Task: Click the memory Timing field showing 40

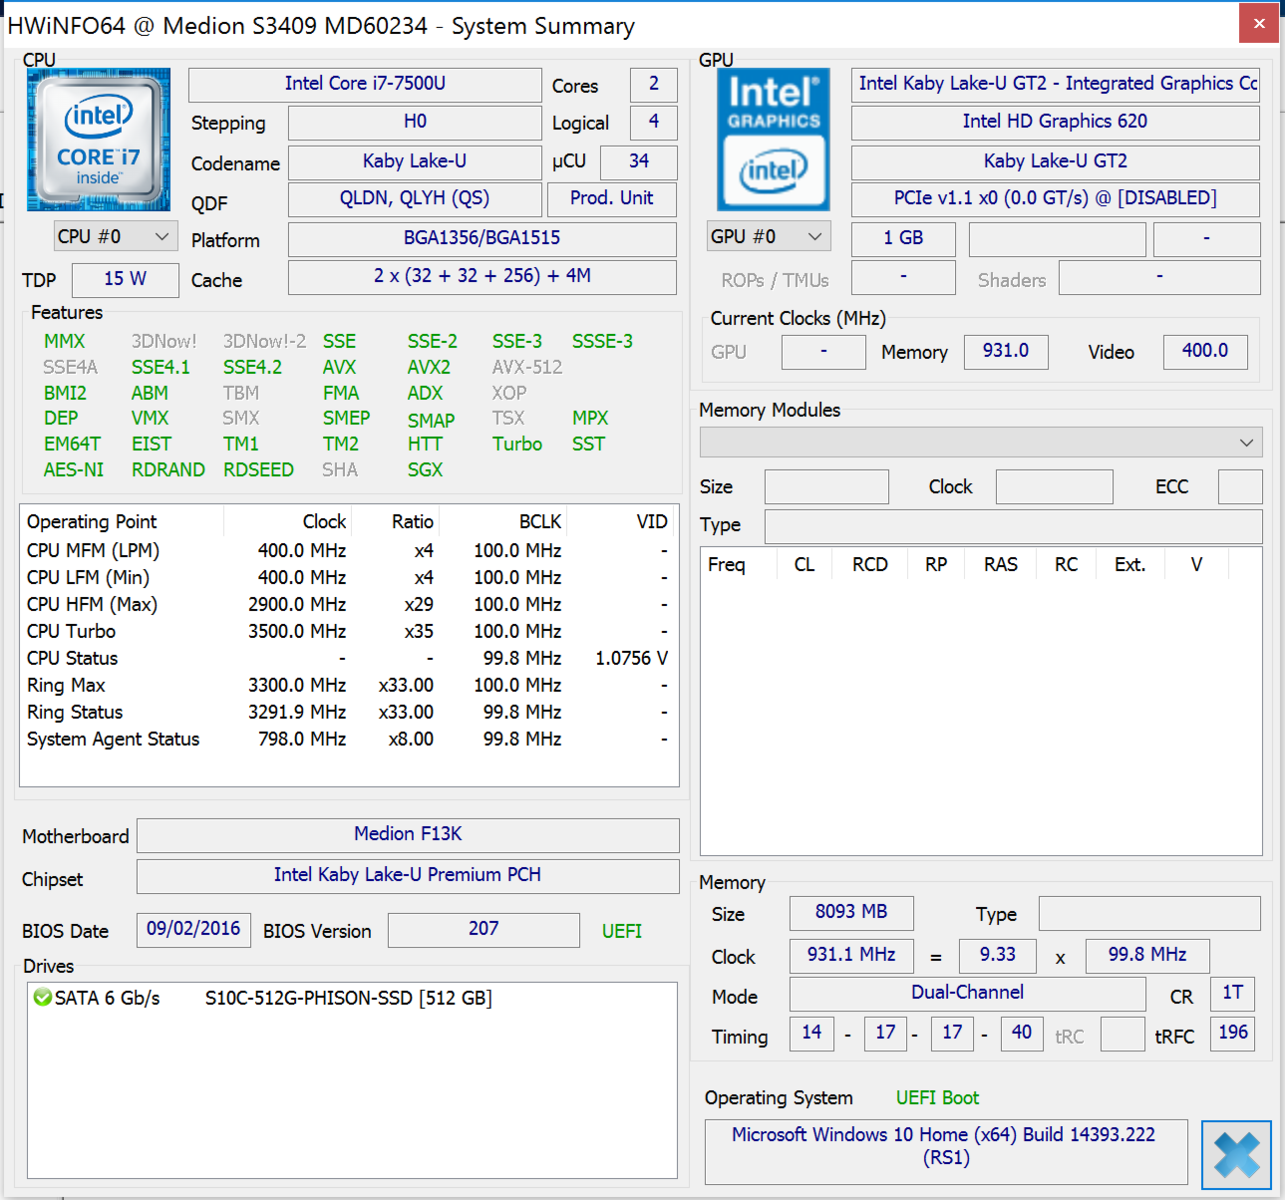Action: 1021,1034
